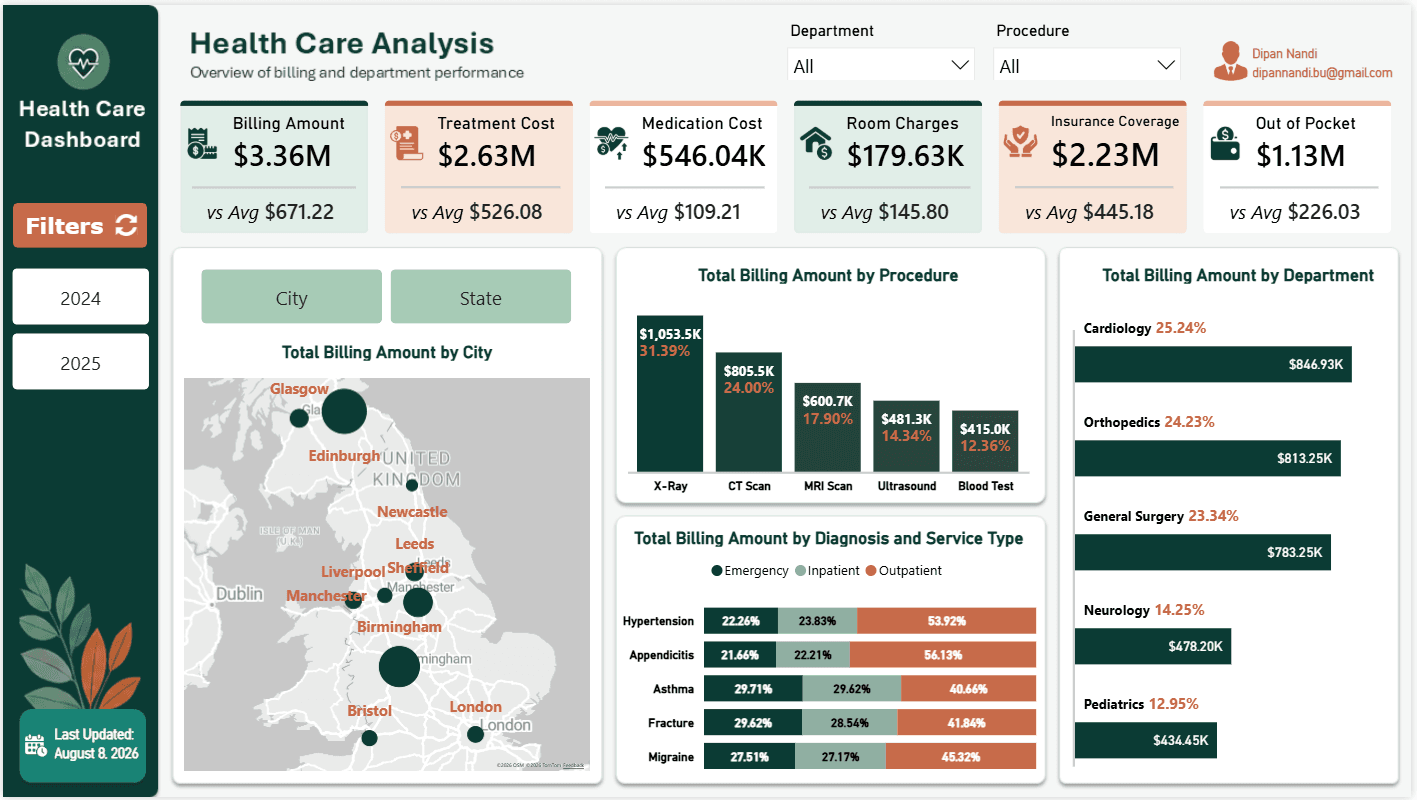Switch map view to State
The height and width of the screenshot is (800, 1417).
point(481,297)
